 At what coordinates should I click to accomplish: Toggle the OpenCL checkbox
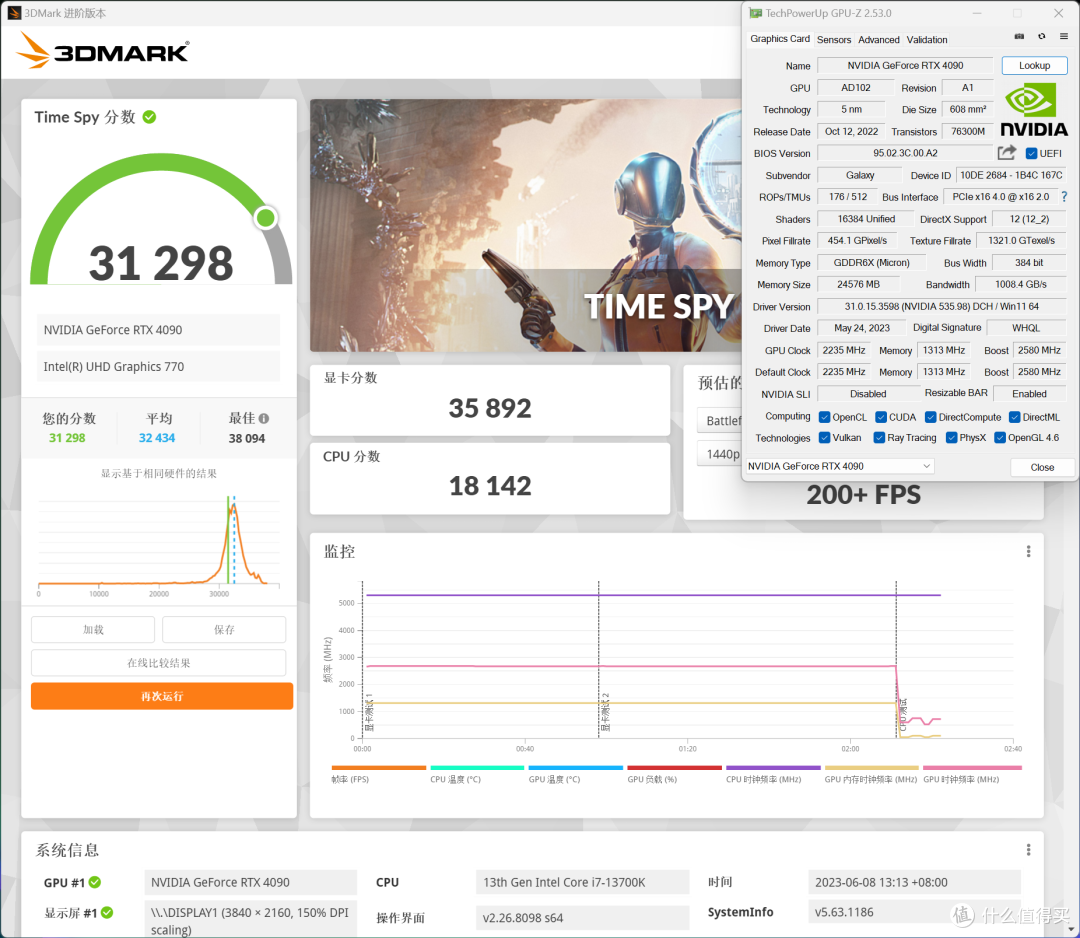(x=824, y=417)
